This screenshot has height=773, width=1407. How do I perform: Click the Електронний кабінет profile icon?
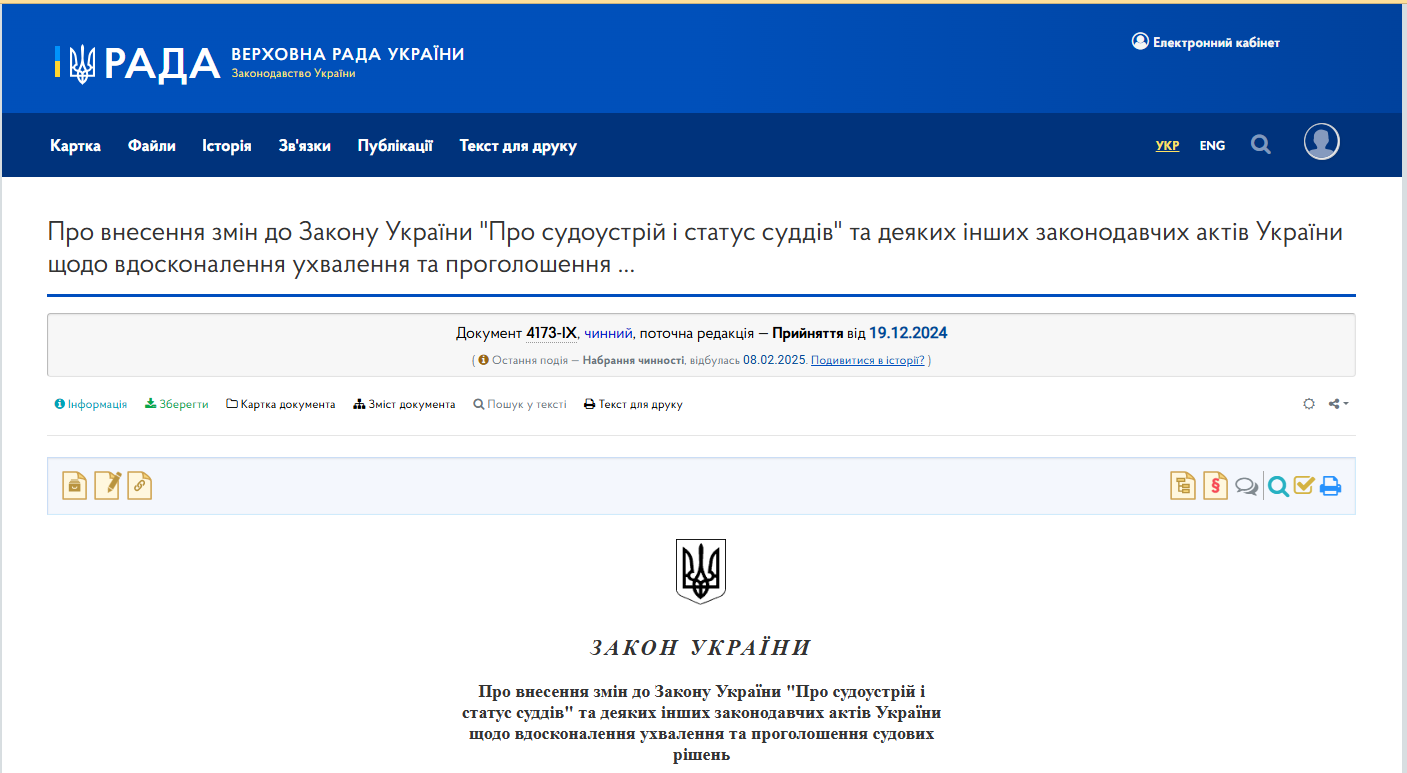click(1140, 41)
